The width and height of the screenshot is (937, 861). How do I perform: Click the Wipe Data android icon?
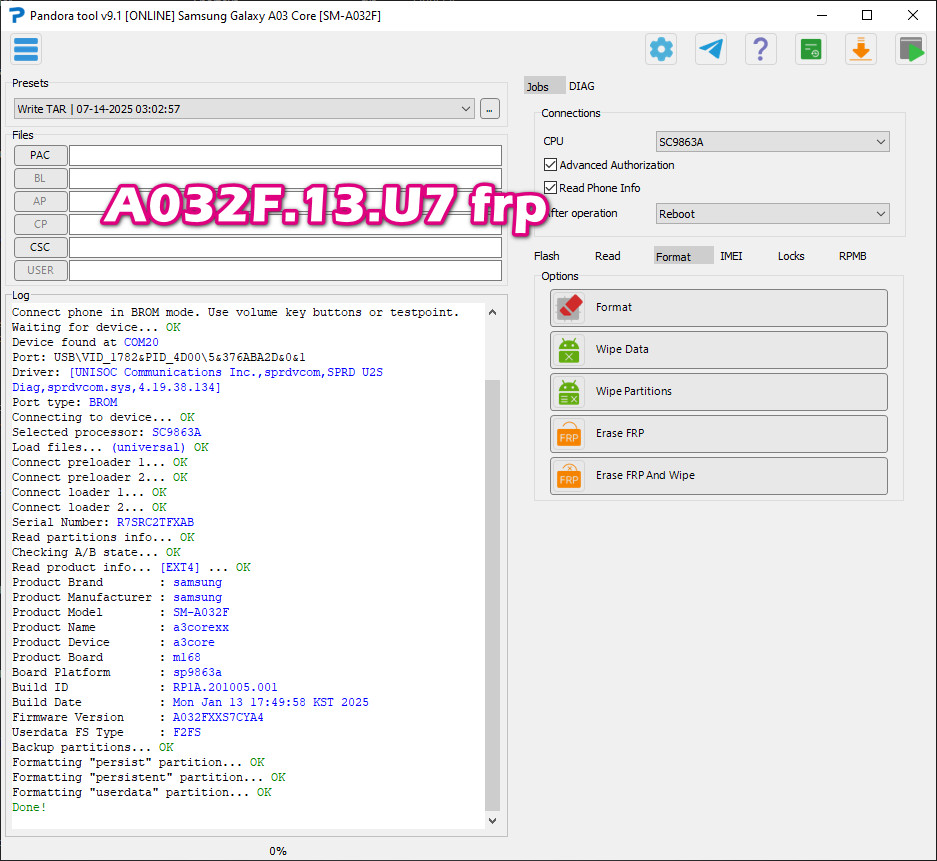coord(569,350)
